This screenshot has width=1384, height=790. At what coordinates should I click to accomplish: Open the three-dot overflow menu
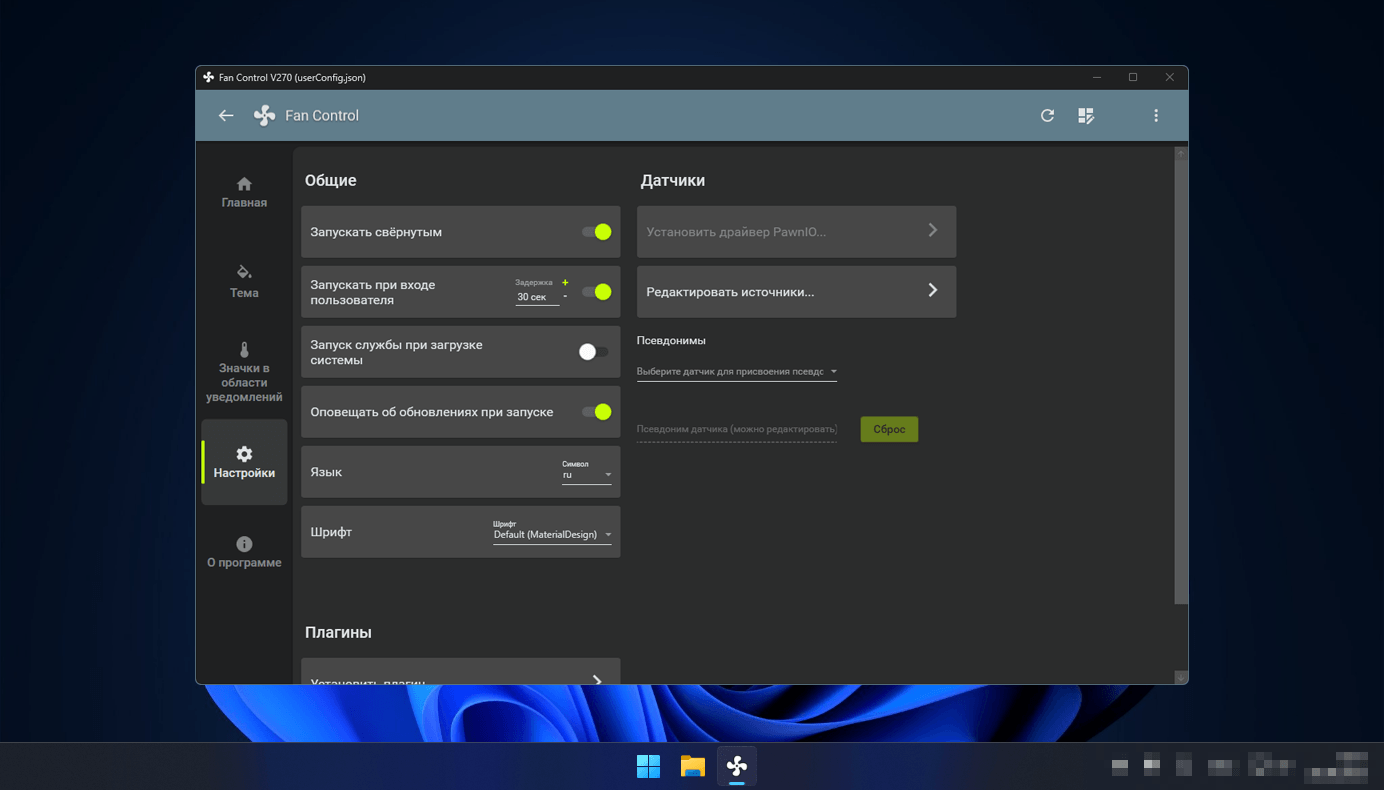click(x=1156, y=116)
